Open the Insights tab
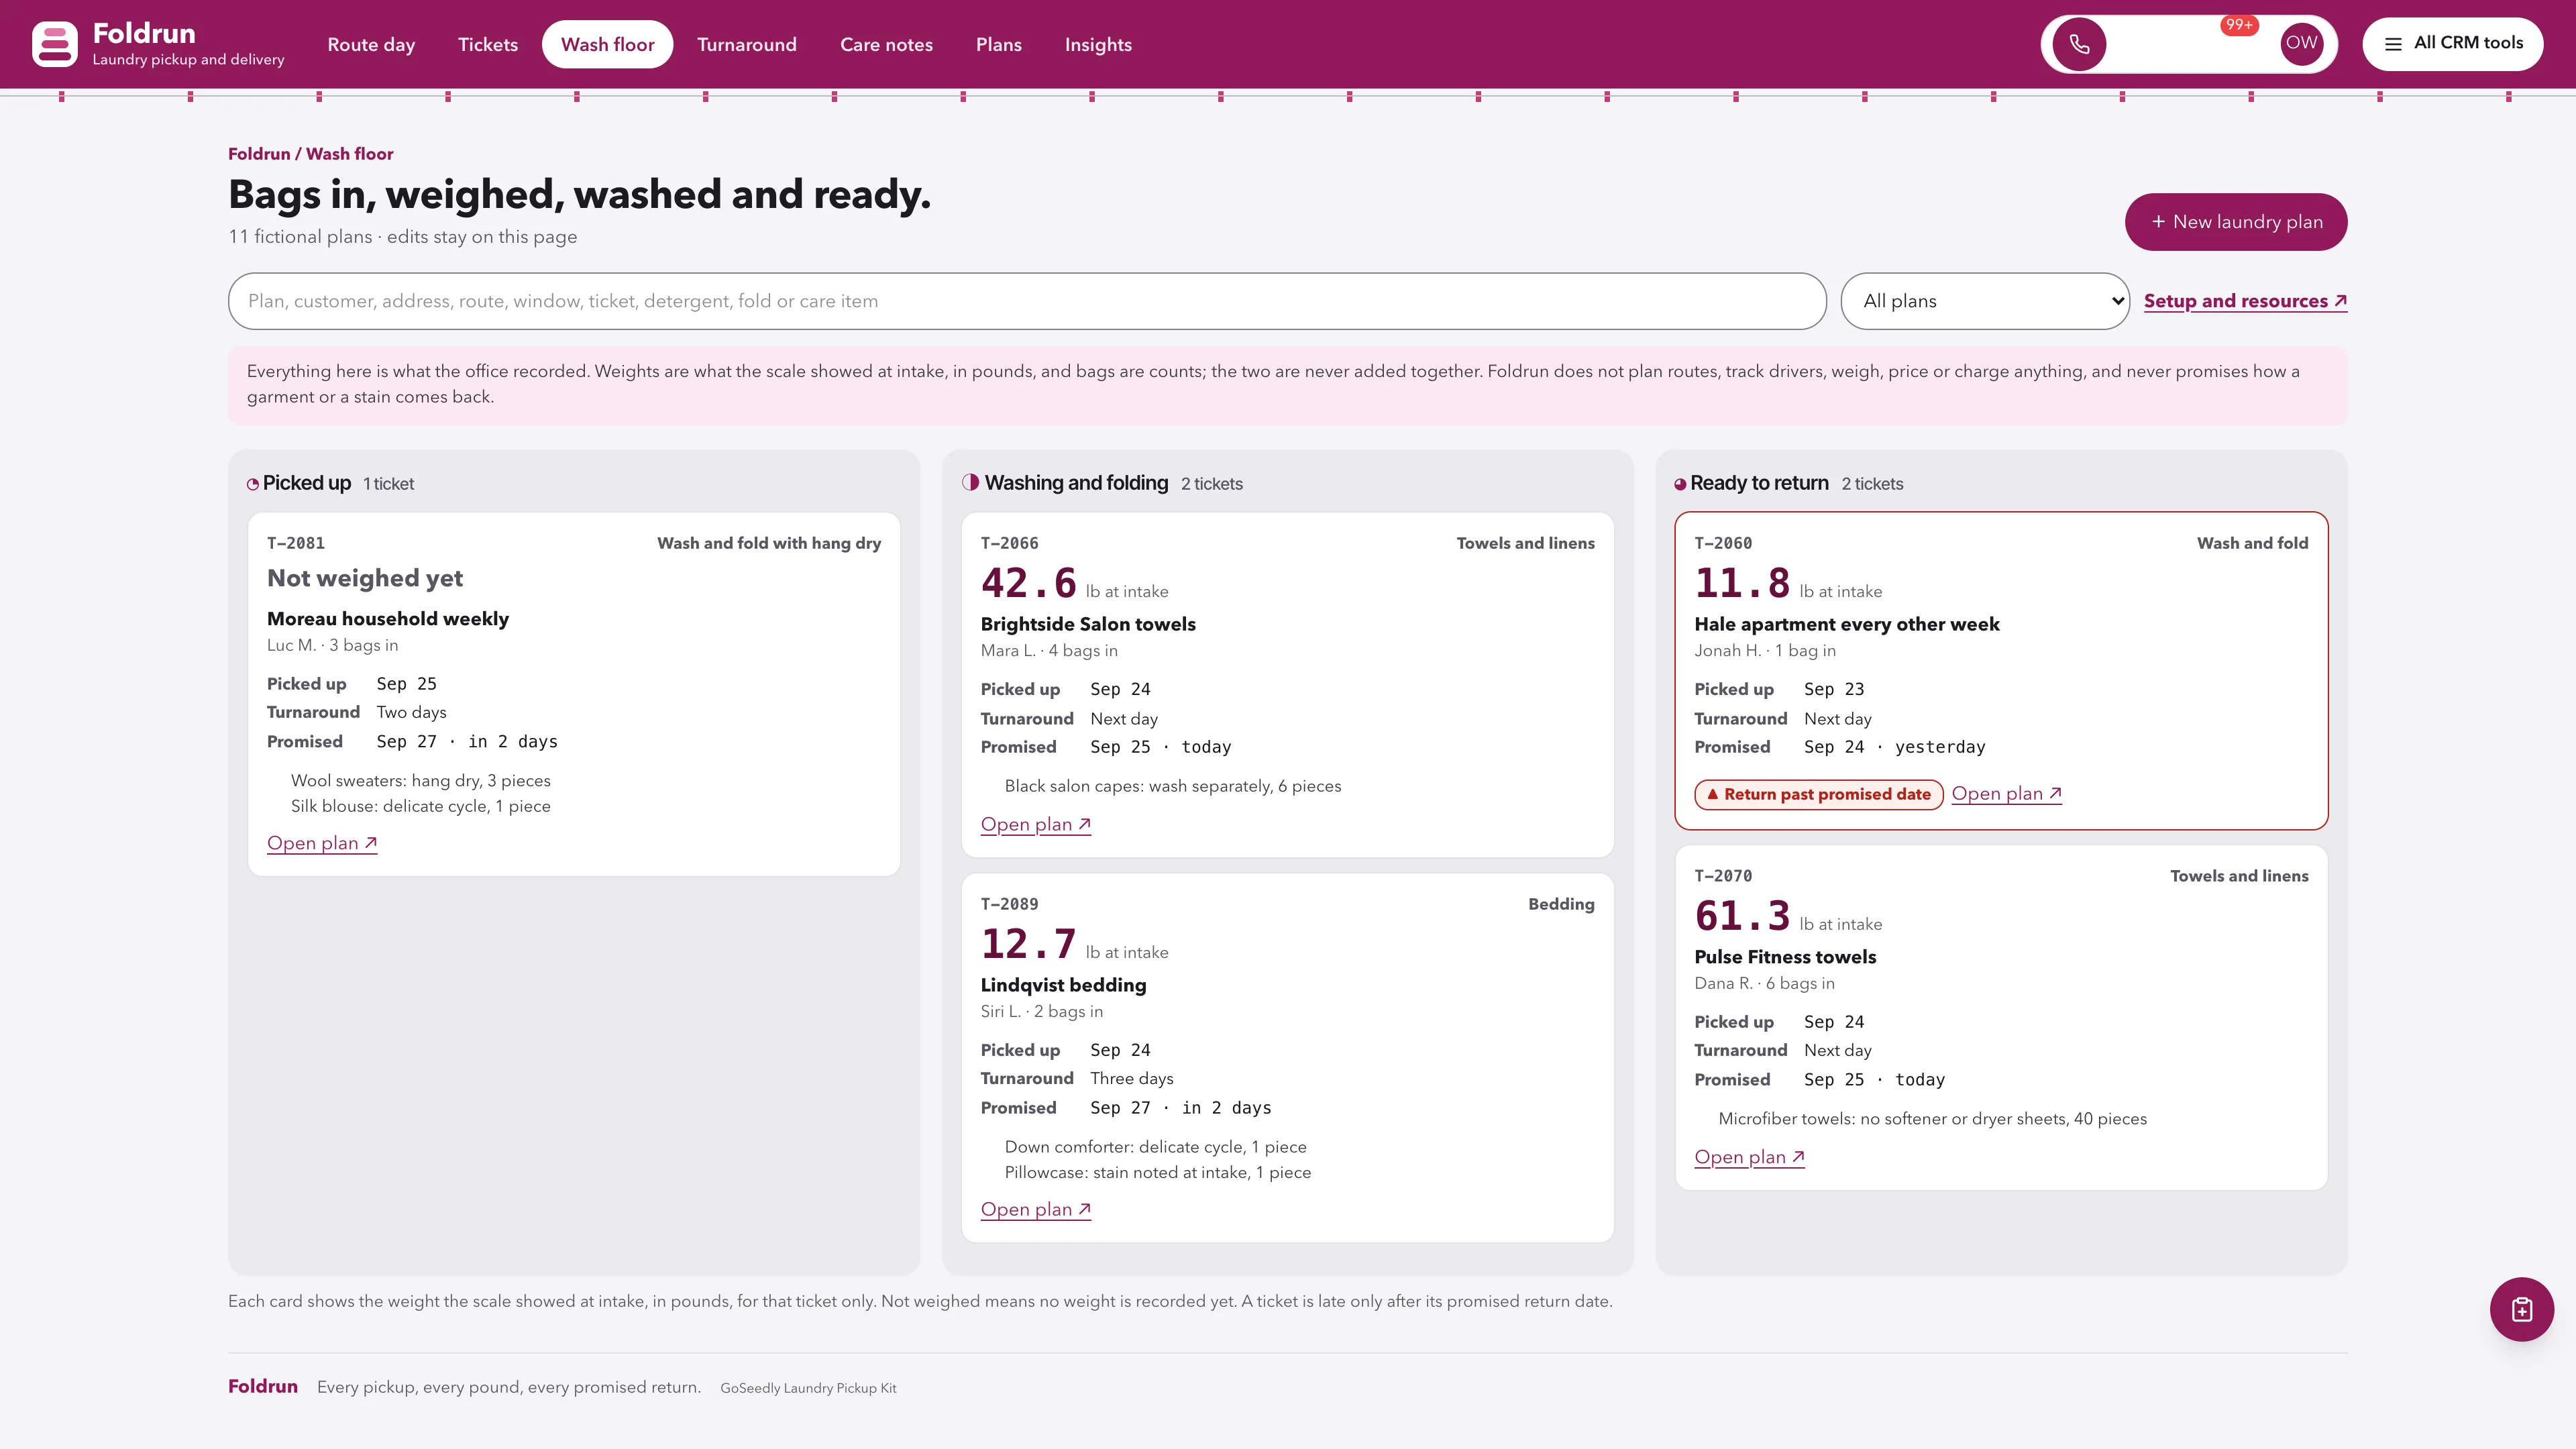2576x1449 pixels. (1098, 44)
